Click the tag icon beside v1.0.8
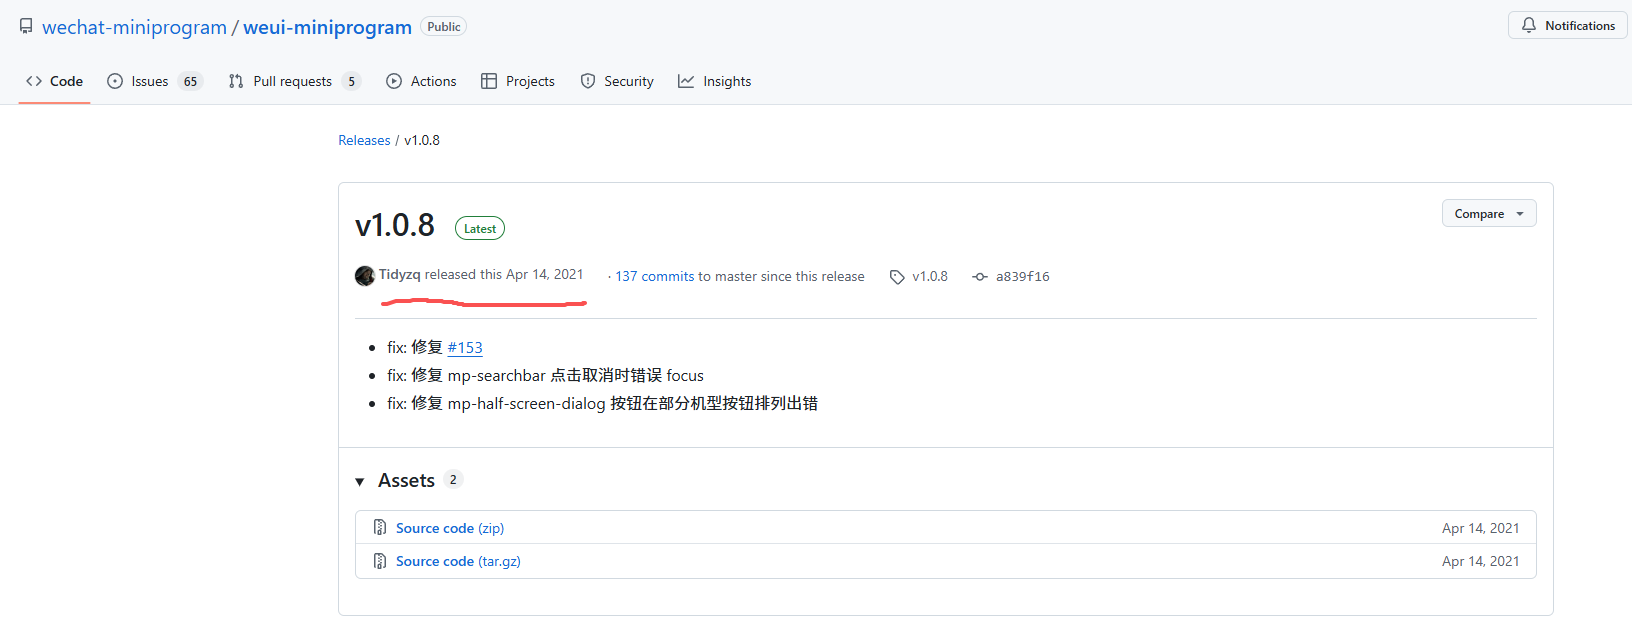Image resolution: width=1632 pixels, height=637 pixels. 897,277
